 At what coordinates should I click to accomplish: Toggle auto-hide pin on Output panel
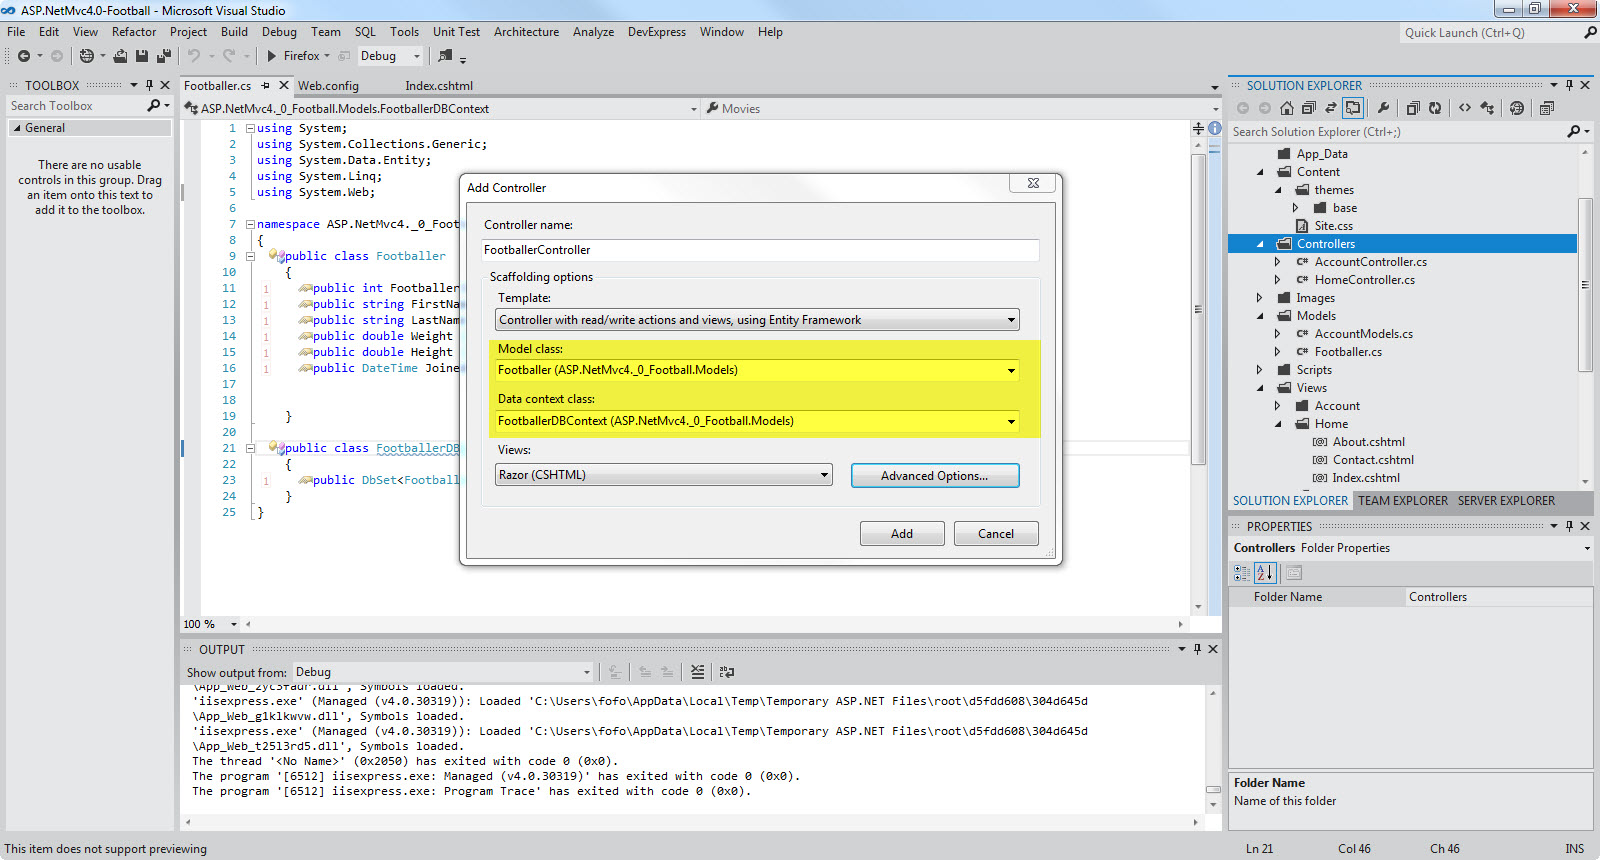[1197, 649]
